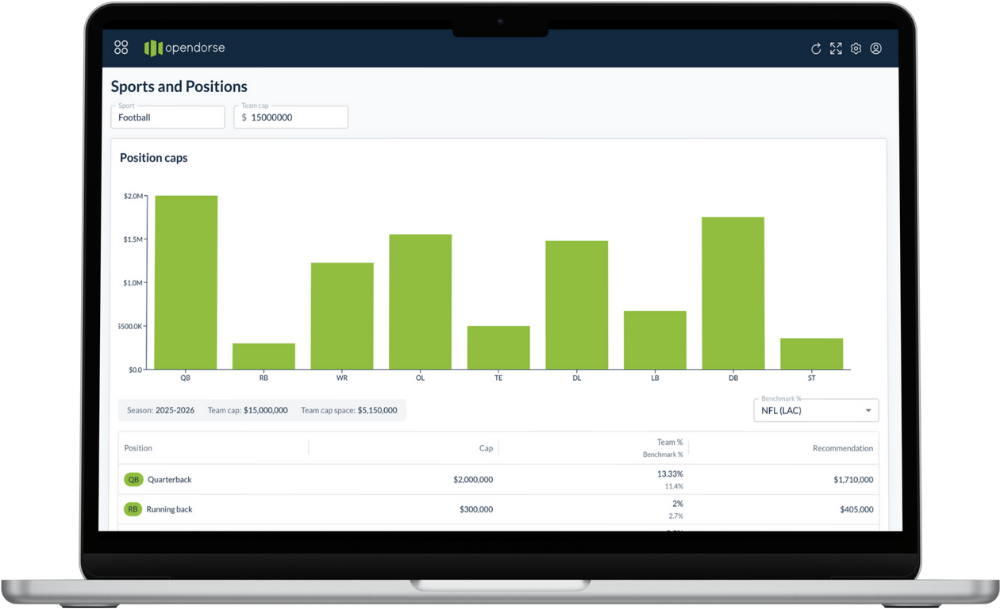Open settings gear icon
Viewport: 1000px width, 609px height.
[856, 48]
